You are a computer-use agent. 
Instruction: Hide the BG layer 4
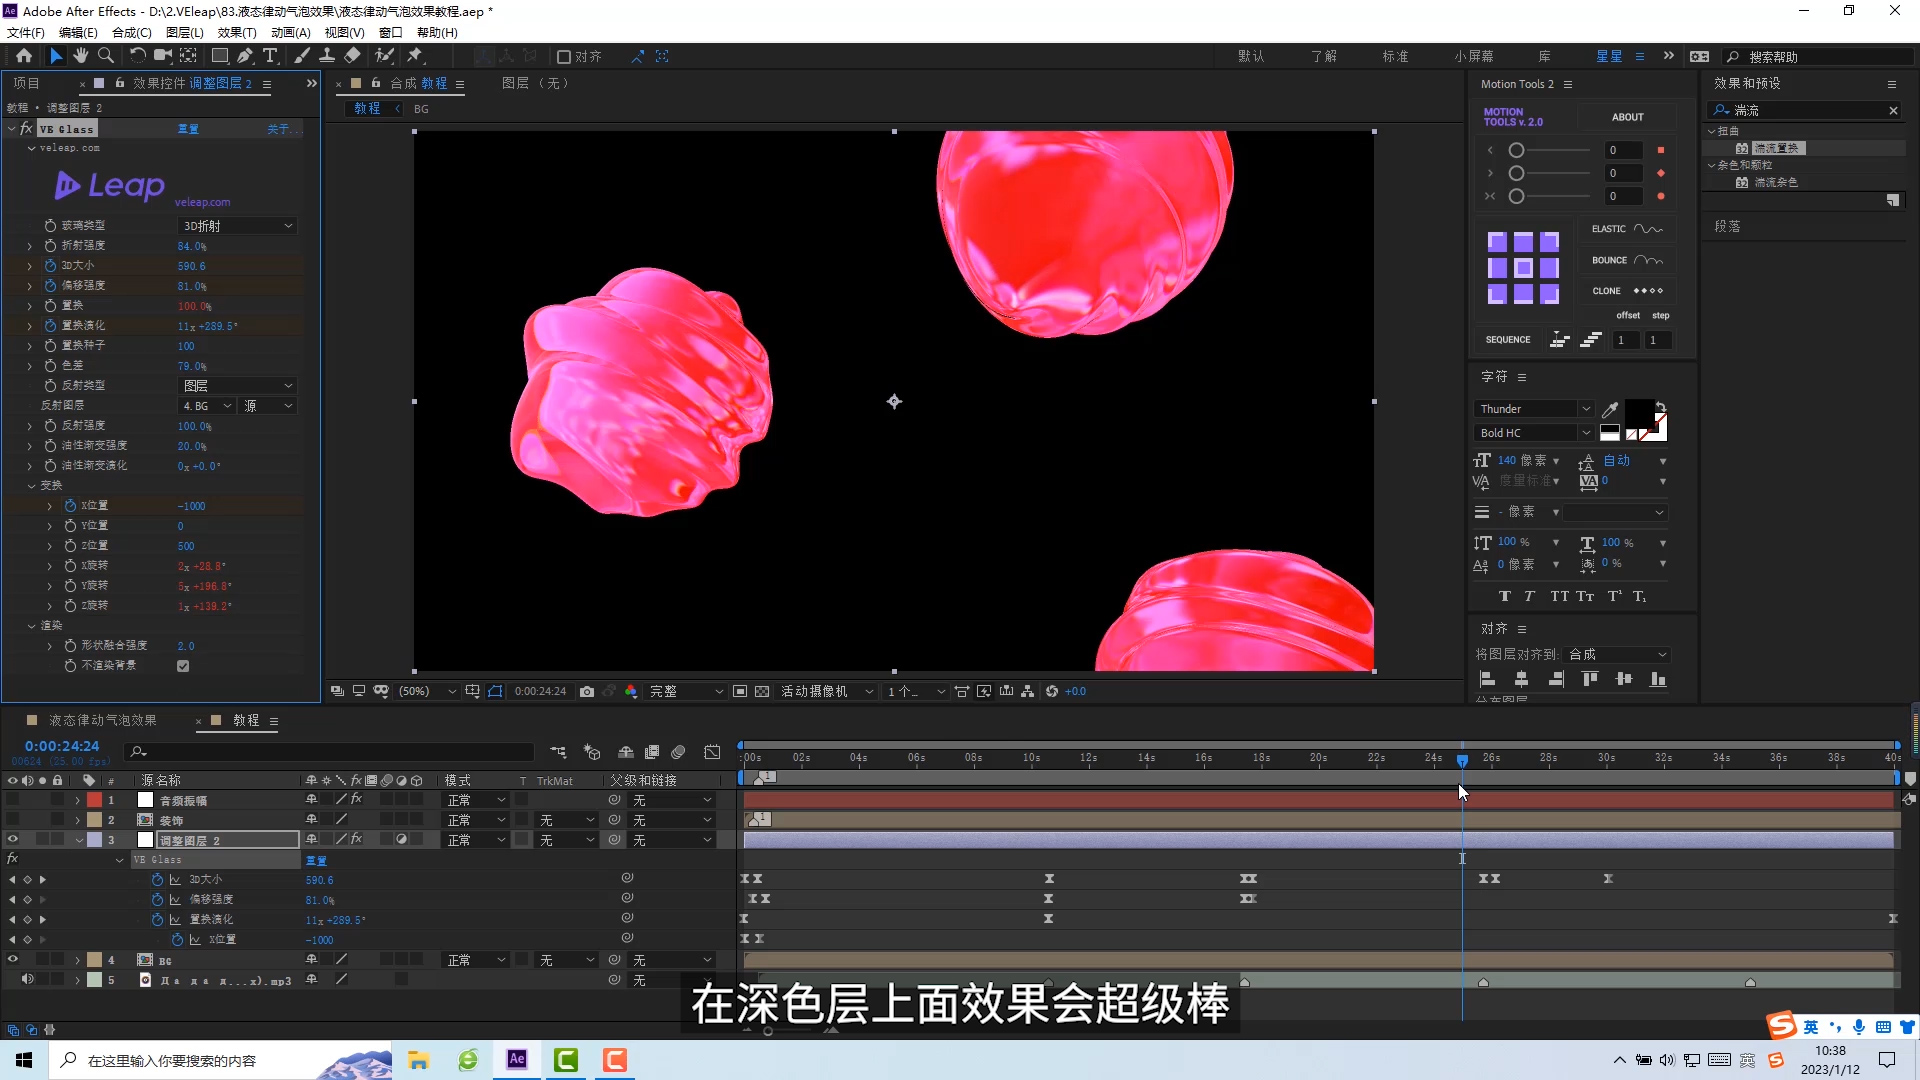[13, 960]
